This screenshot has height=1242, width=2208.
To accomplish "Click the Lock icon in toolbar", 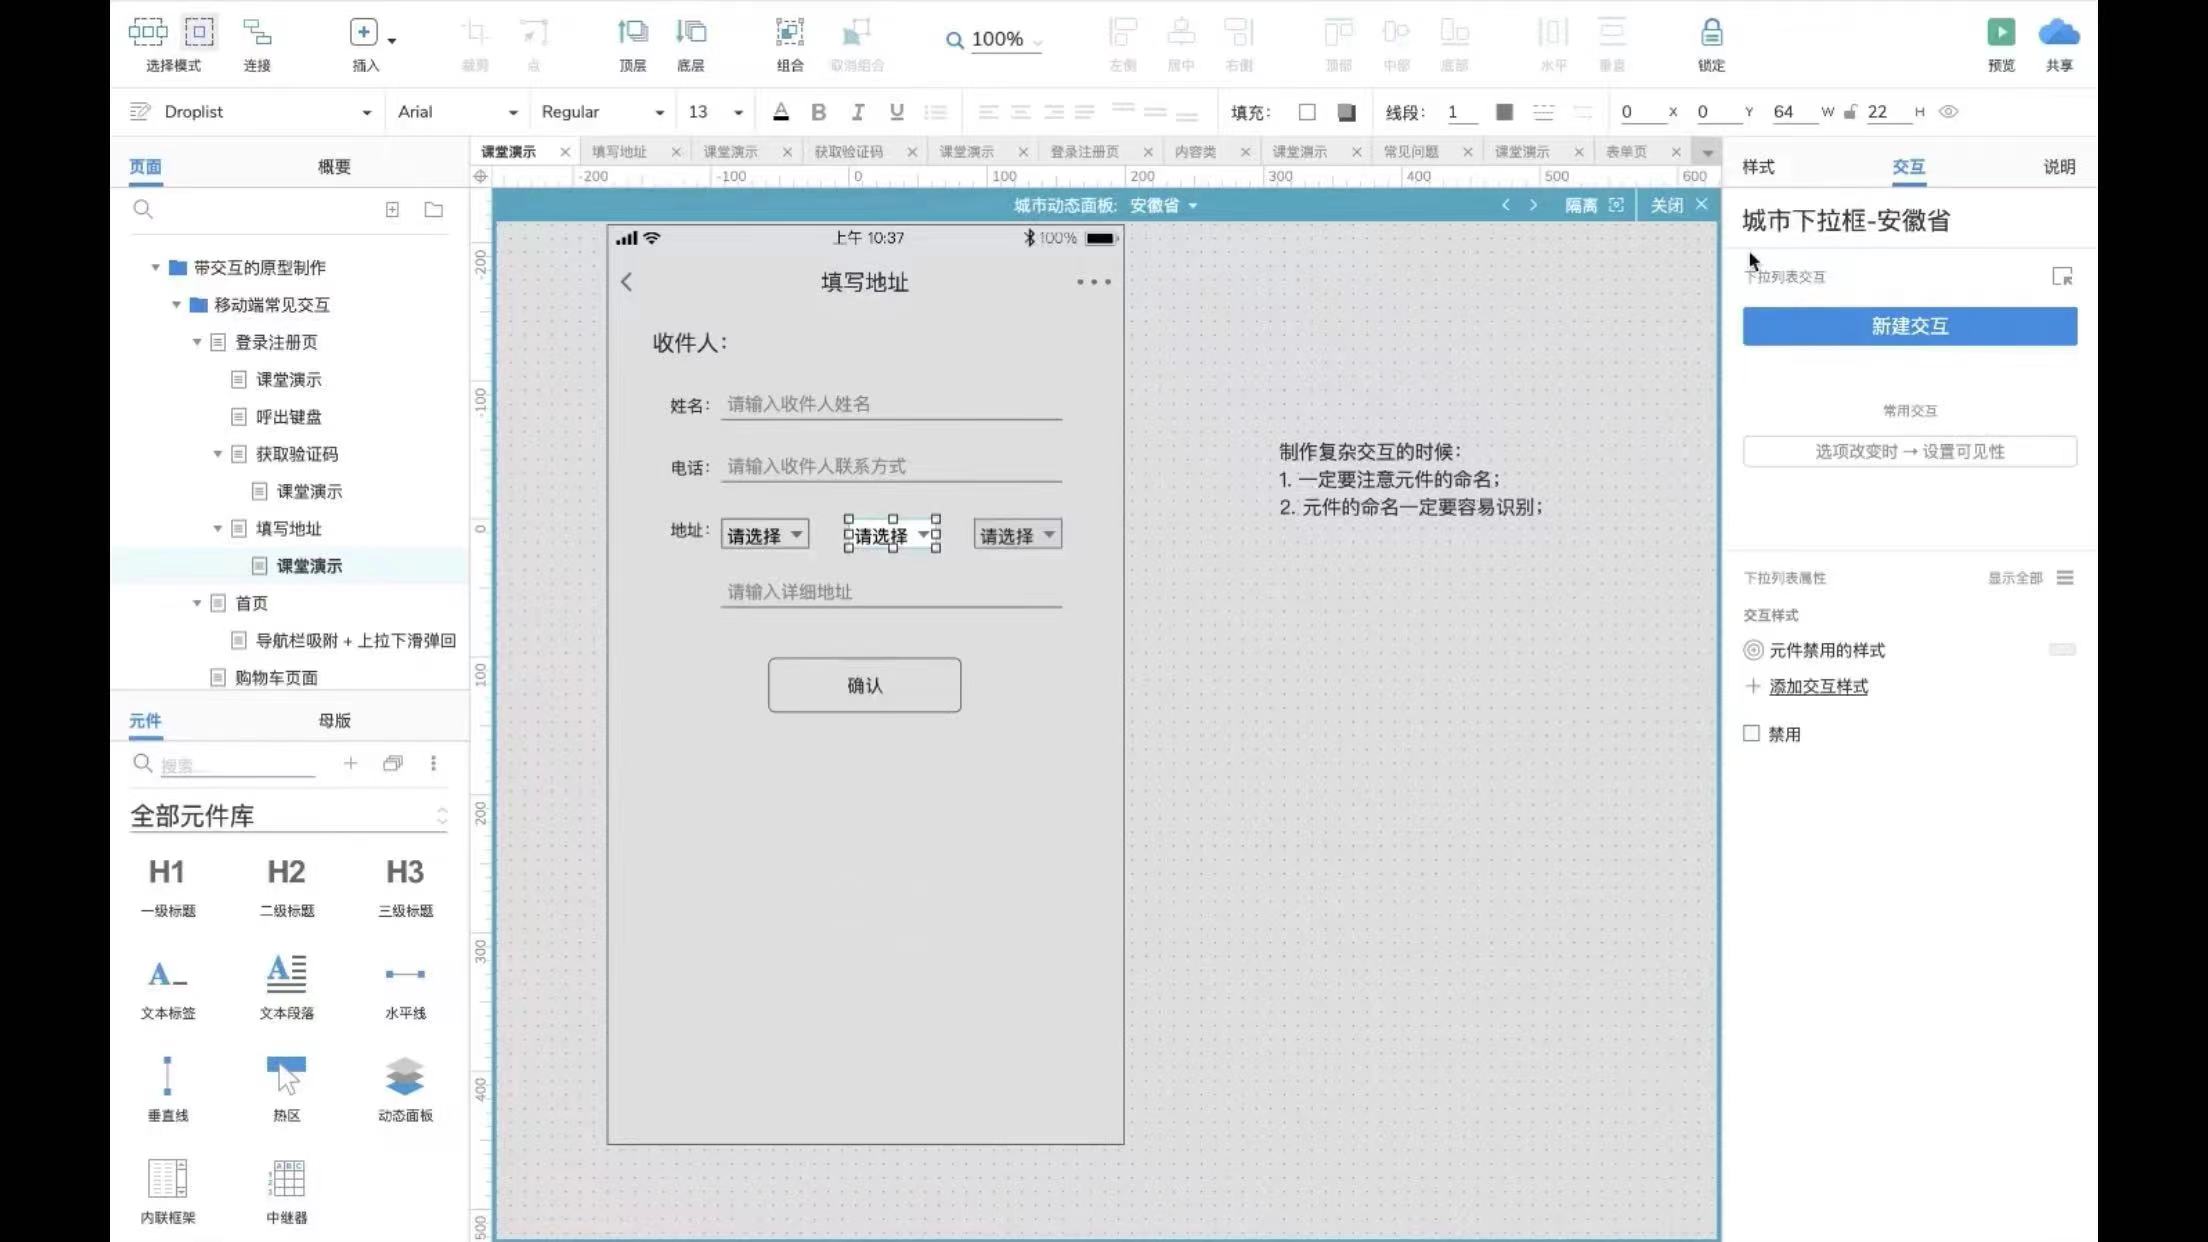I will [x=1711, y=33].
